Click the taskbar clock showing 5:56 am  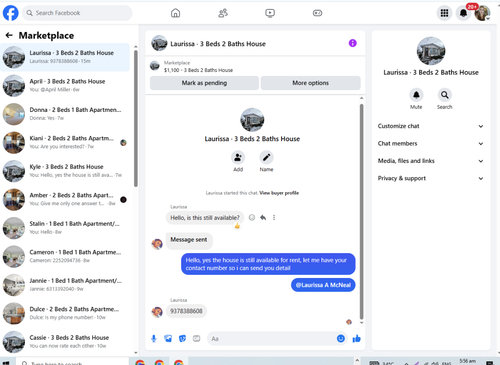[468, 362]
